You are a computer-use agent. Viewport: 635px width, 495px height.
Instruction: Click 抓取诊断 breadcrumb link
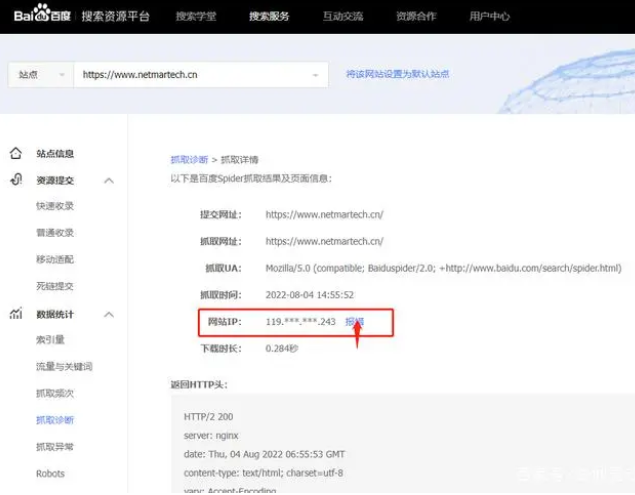[x=189, y=160]
